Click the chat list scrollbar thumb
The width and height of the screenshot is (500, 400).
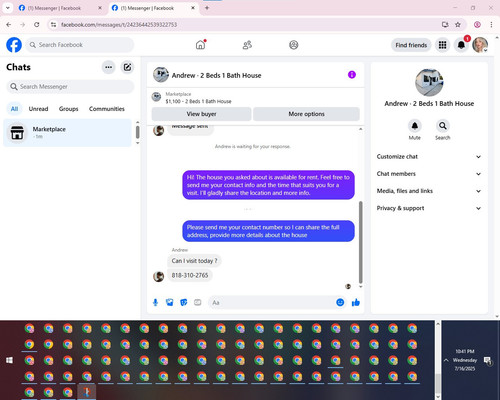point(137,132)
